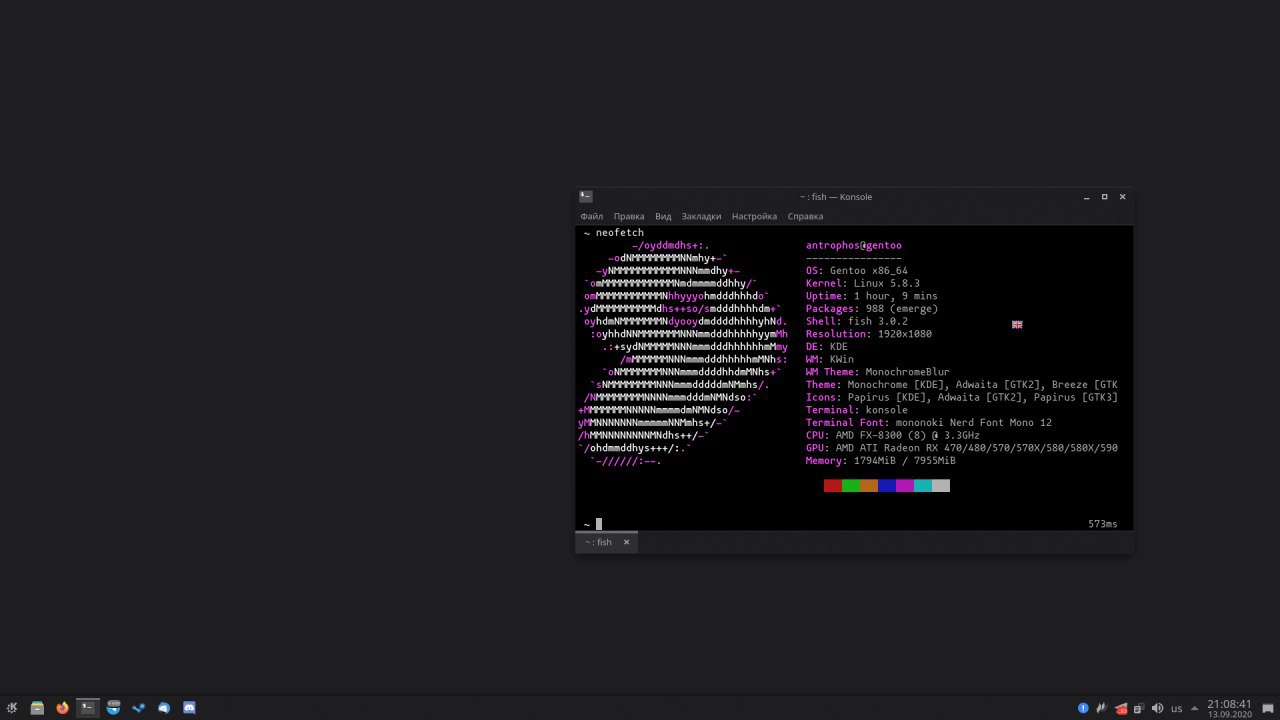Expand the hidden system tray icons
Image resolution: width=1280 pixels, height=720 pixels.
(x=1194, y=708)
